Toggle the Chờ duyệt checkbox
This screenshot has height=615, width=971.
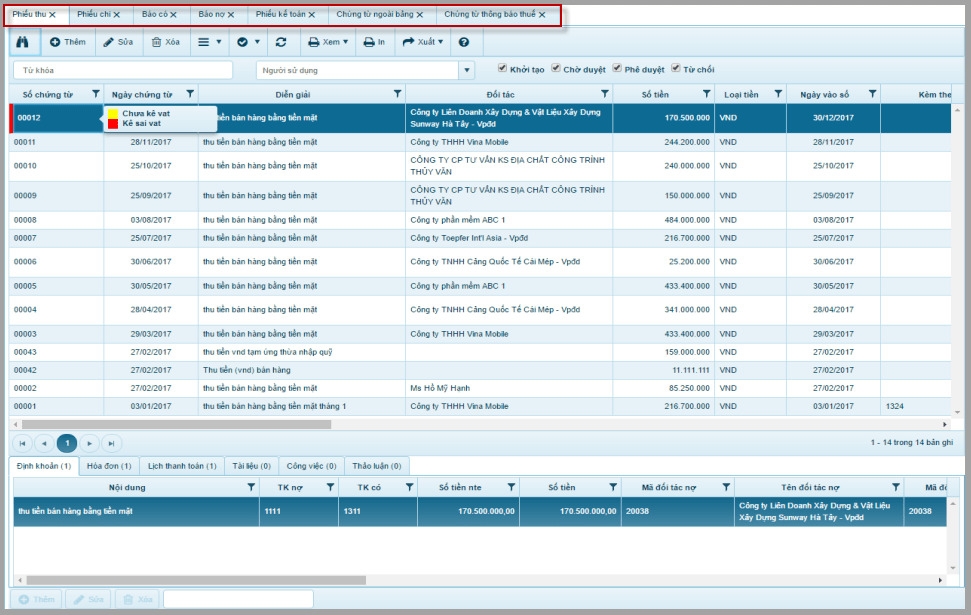click(x=556, y=69)
